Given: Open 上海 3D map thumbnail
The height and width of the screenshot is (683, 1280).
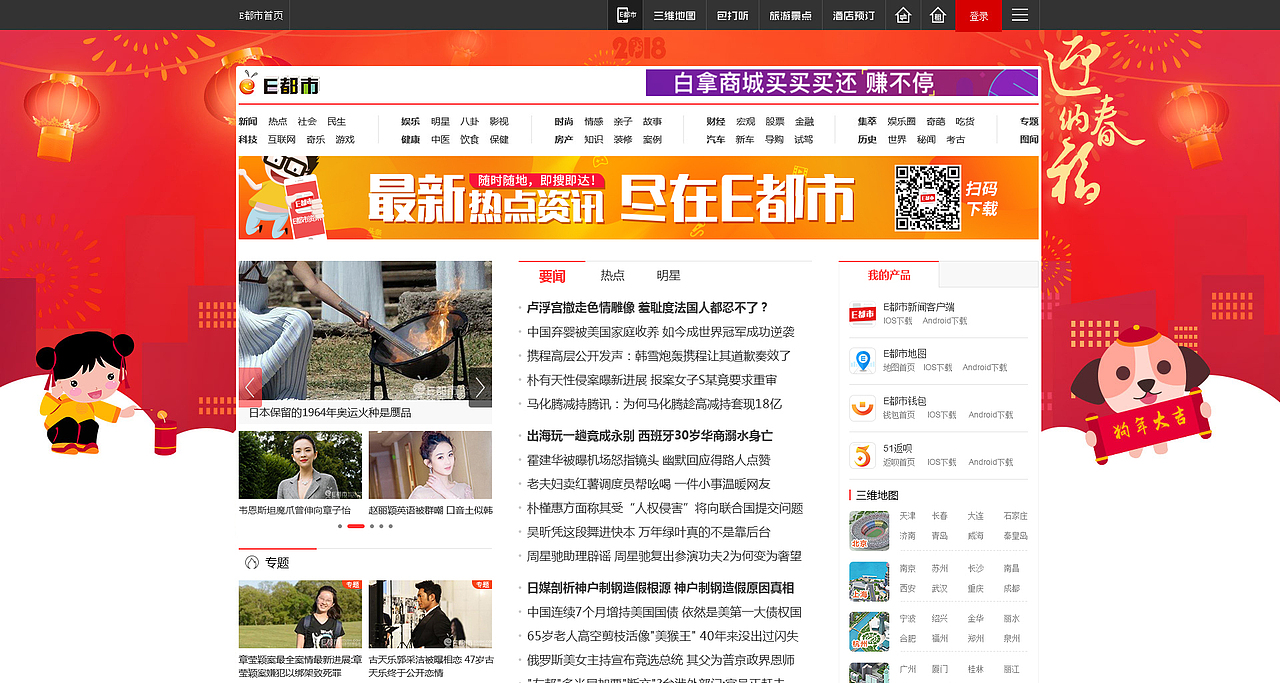Looking at the screenshot, I should pos(869,581).
